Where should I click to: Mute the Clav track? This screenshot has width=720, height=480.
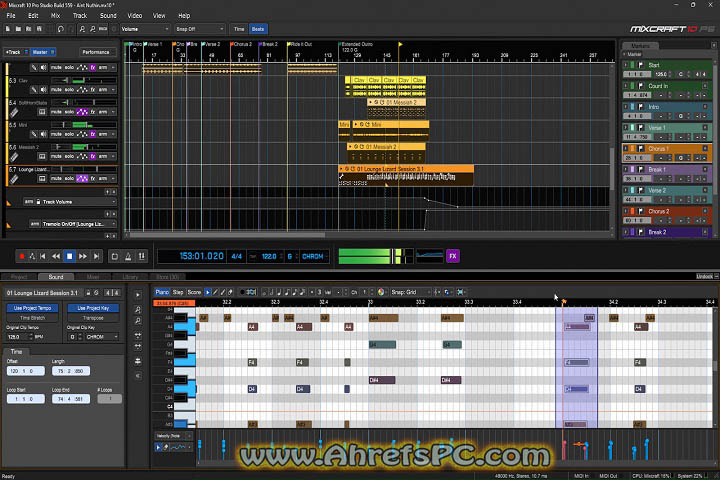(x=56, y=90)
